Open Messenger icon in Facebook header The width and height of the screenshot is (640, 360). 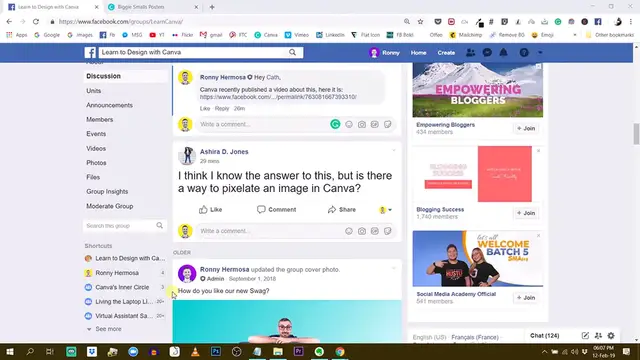click(487, 53)
